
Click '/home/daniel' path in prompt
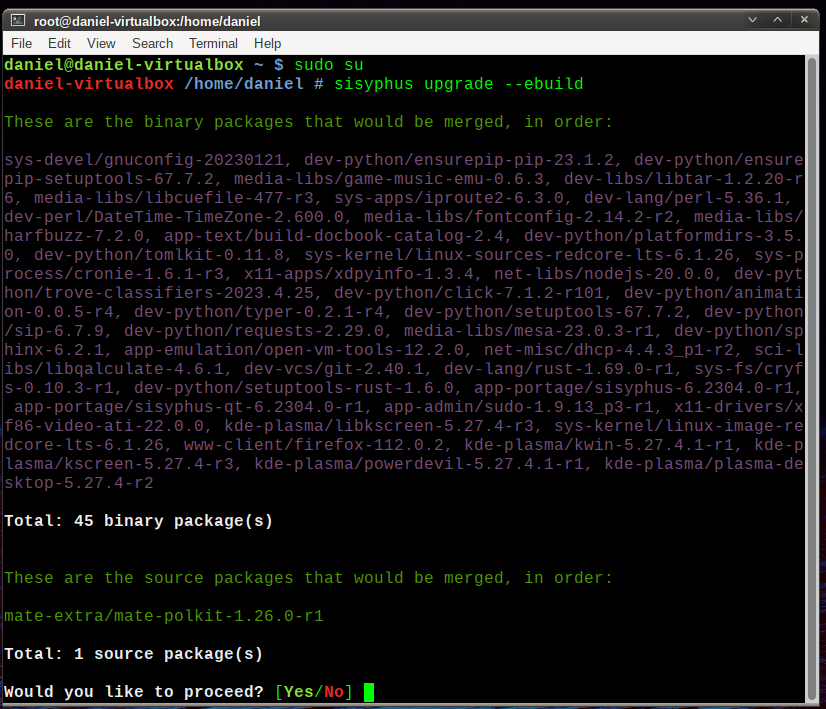244,84
